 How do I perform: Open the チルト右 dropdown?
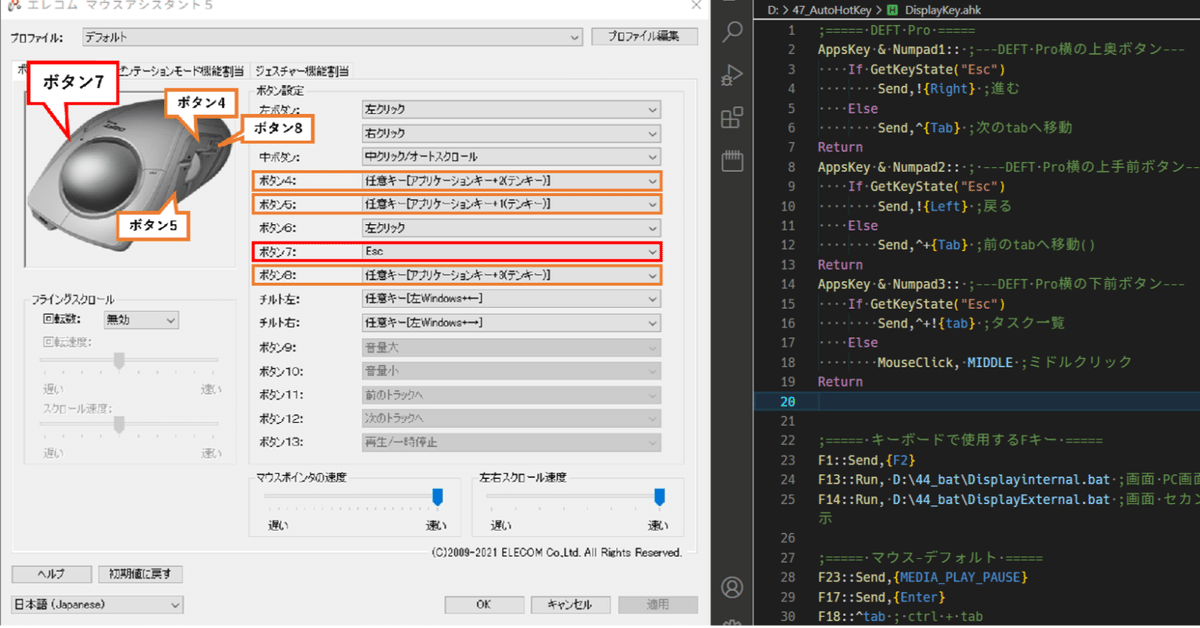pos(511,323)
